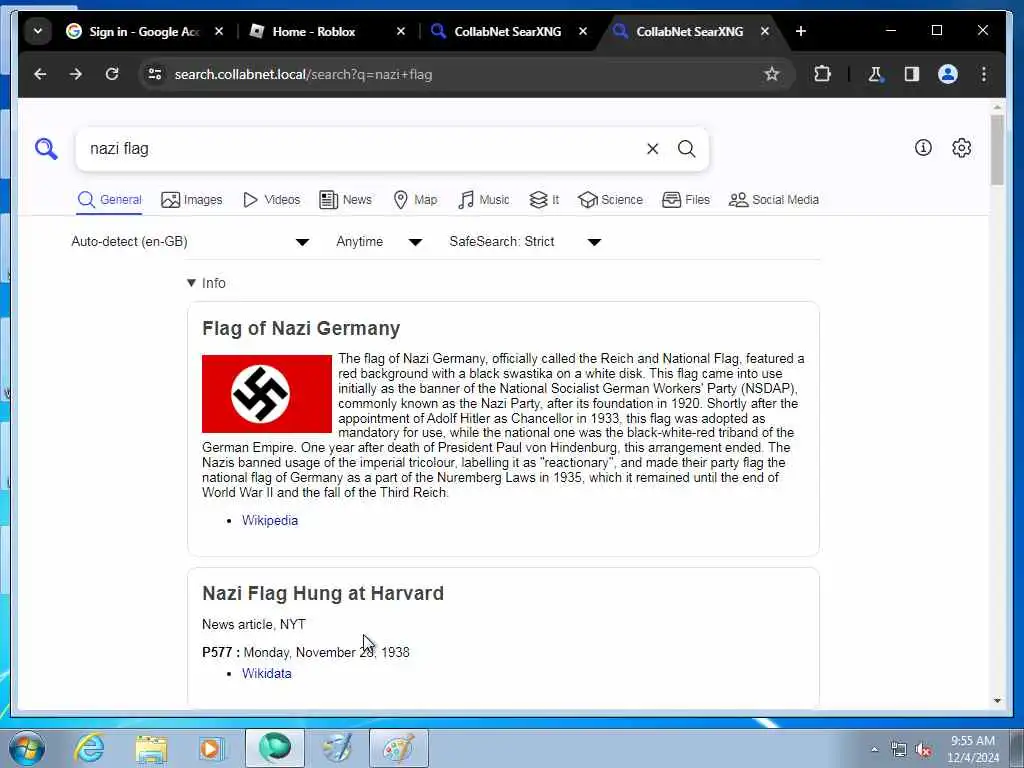Select the Videos search category

271,200
